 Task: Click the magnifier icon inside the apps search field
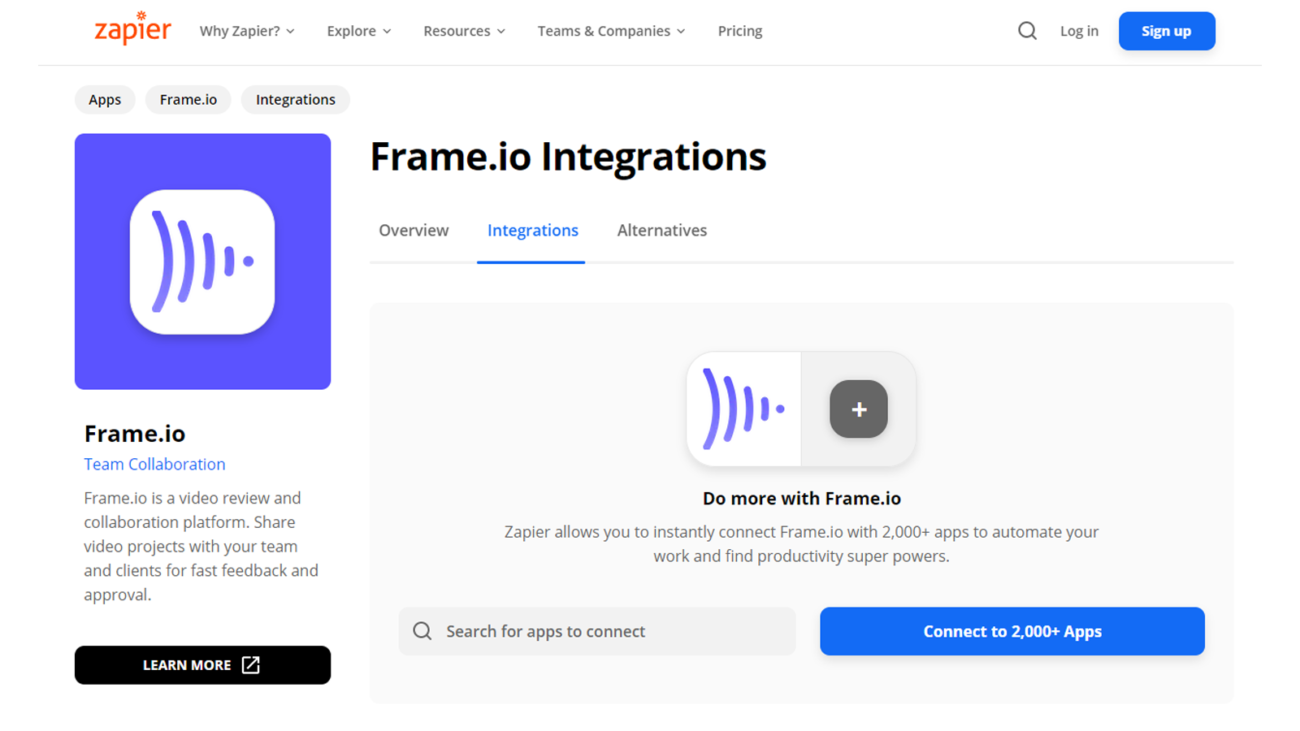point(422,631)
